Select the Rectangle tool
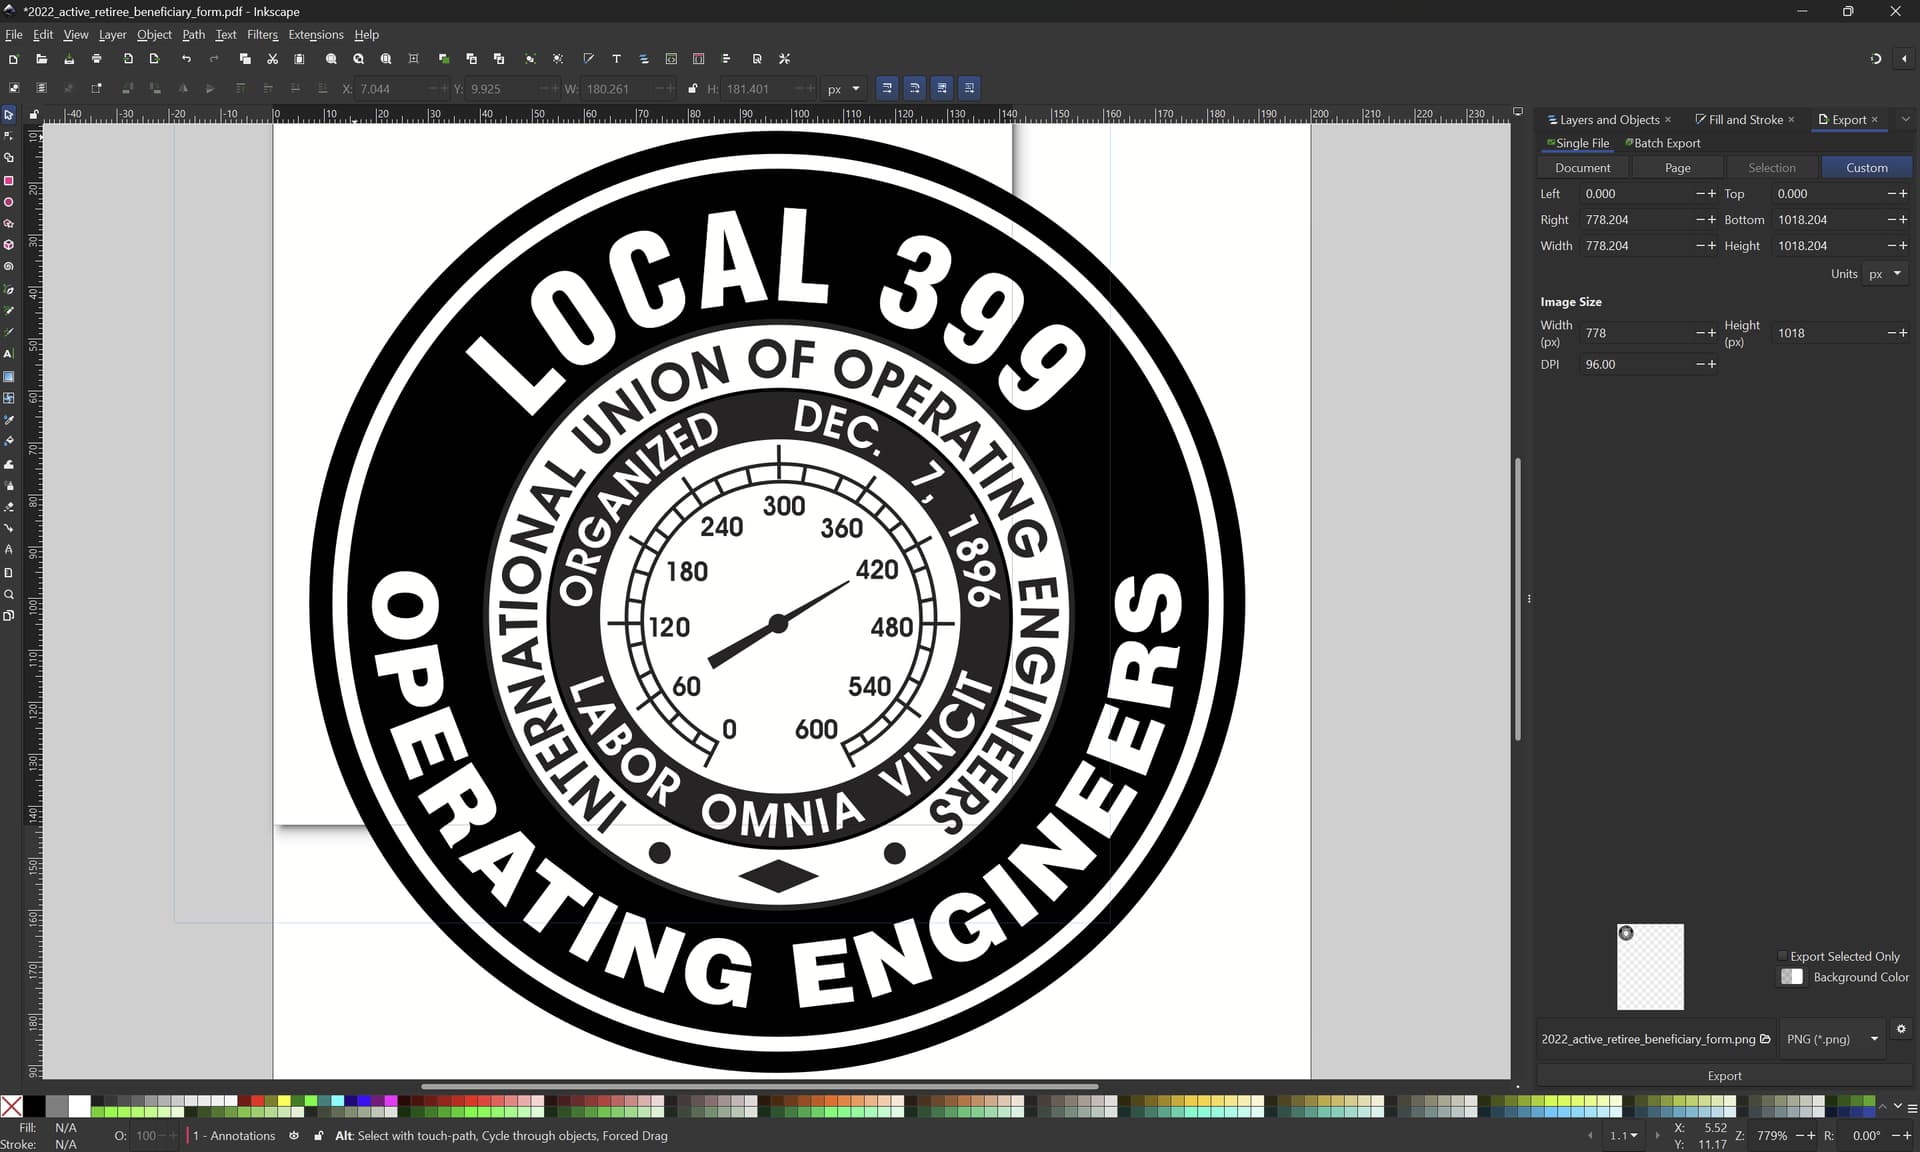 pyautogui.click(x=9, y=180)
